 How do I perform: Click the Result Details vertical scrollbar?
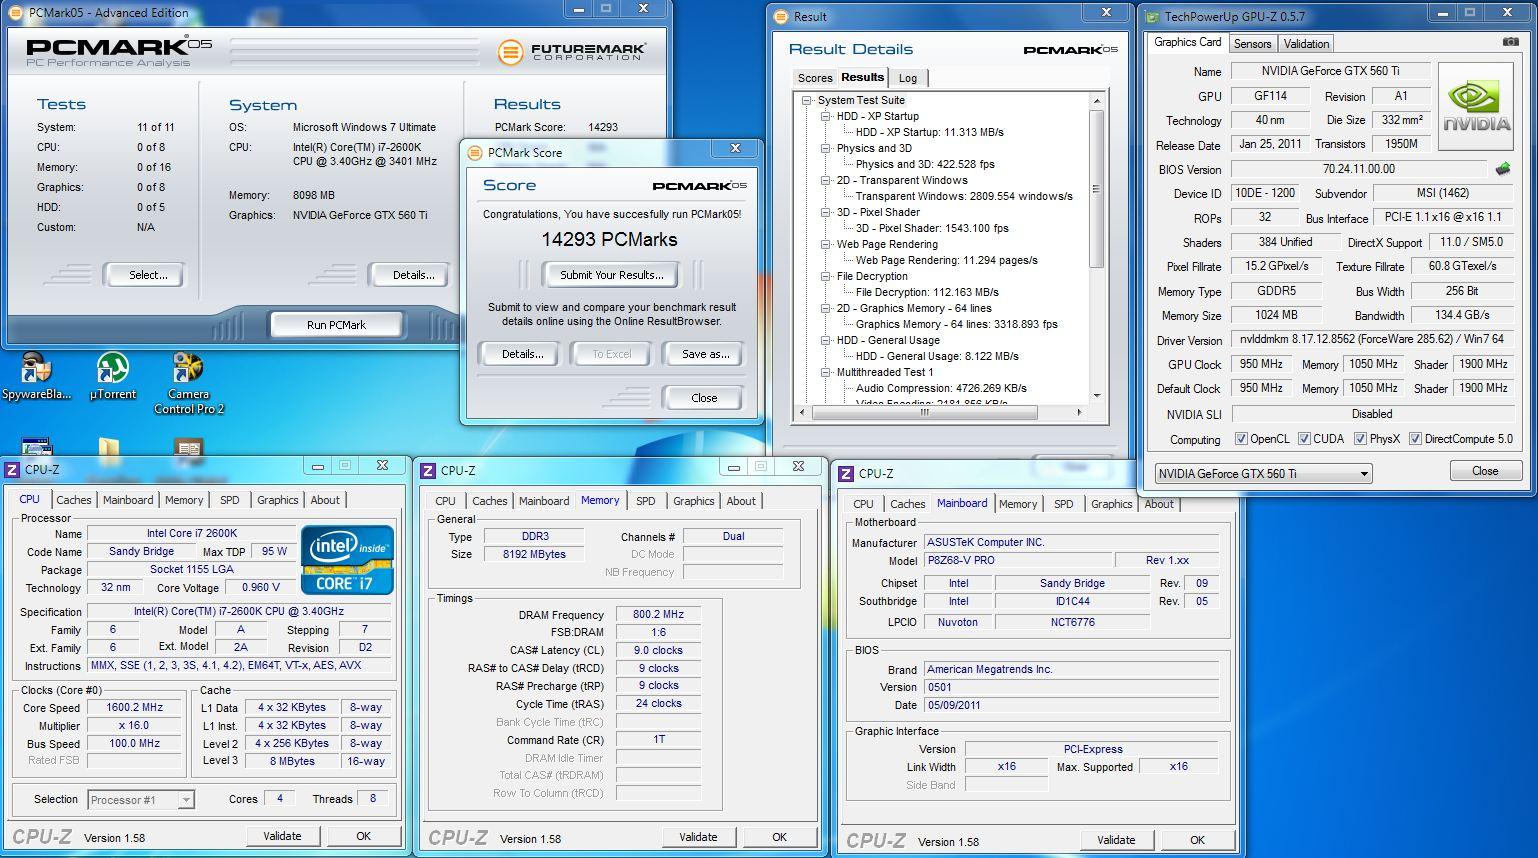(x=1096, y=248)
